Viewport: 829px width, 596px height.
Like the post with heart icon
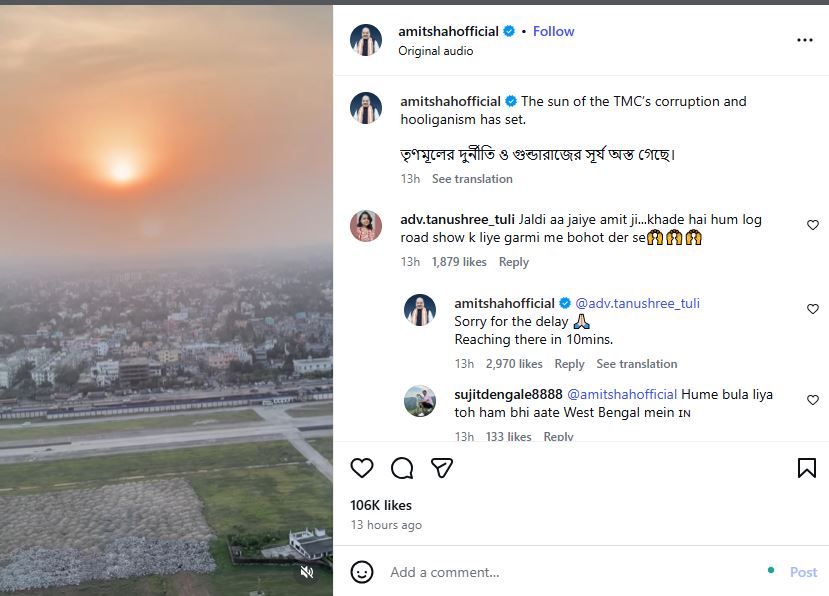(362, 468)
